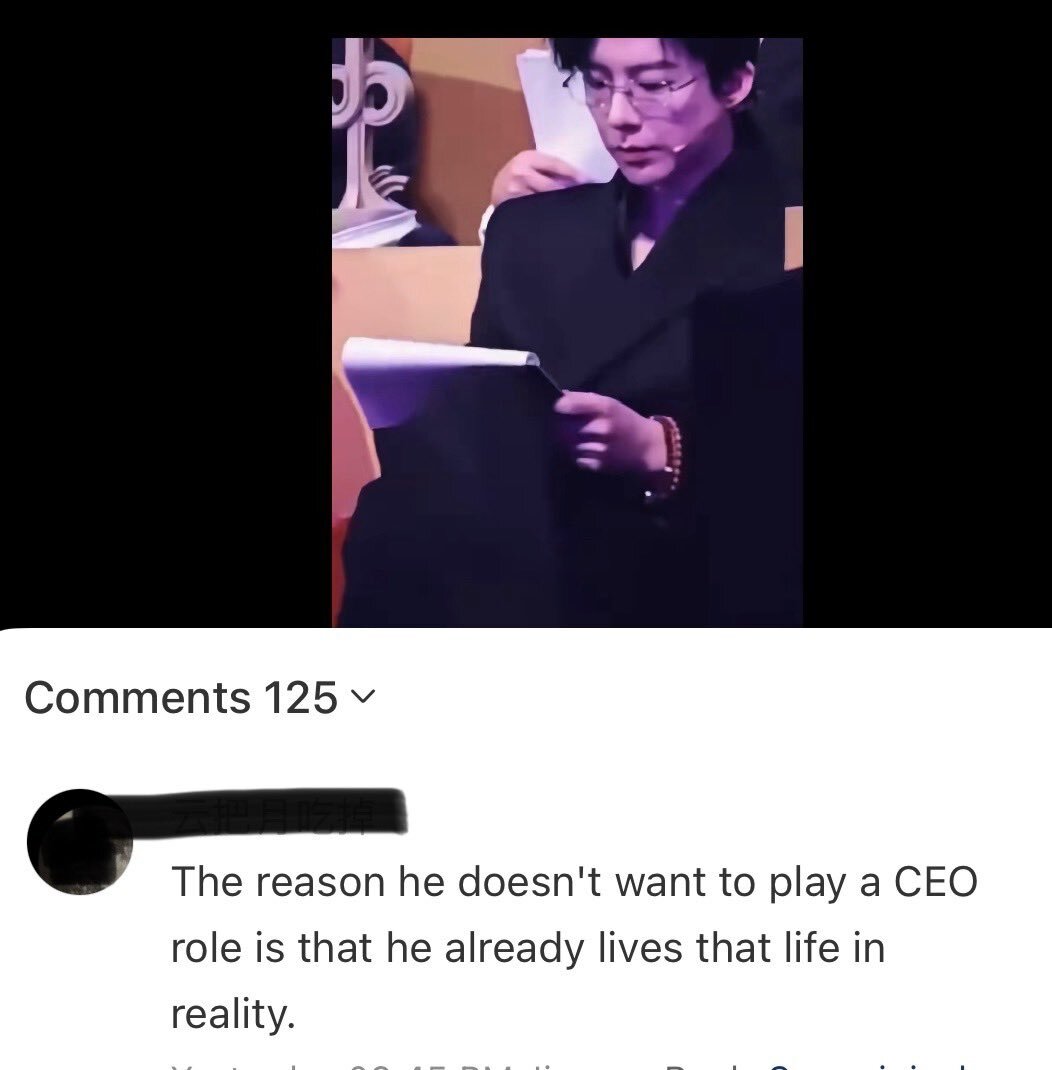The image size is (1052, 1070).
Task: Tap the open notebook in the video frame
Action: (443, 379)
